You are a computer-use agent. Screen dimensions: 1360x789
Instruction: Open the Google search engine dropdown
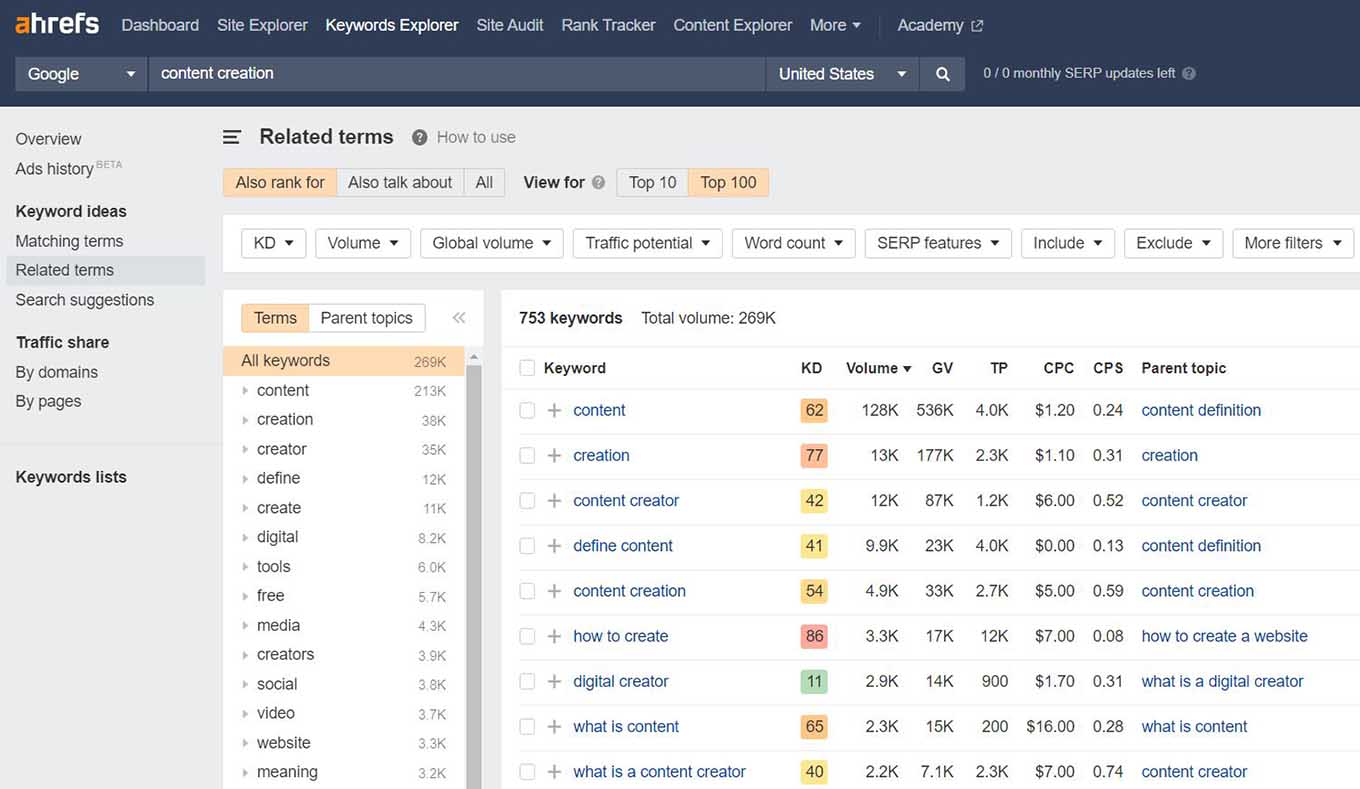81,74
